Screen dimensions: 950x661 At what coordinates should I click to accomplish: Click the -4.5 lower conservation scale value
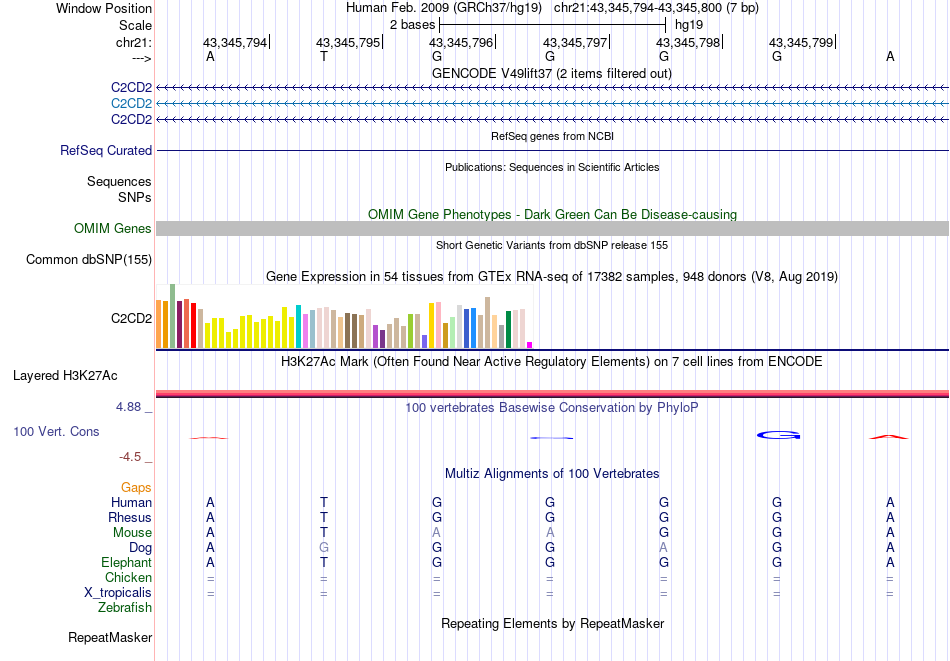(x=130, y=457)
